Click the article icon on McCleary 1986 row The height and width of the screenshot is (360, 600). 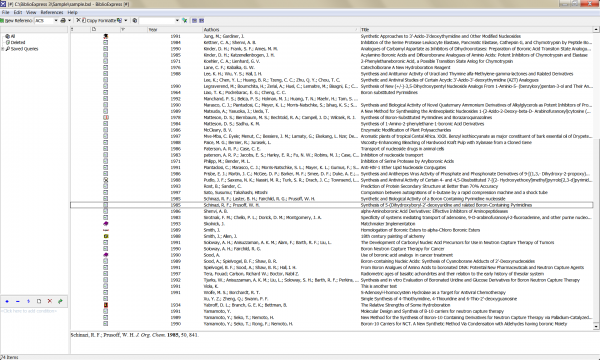coord(106,130)
